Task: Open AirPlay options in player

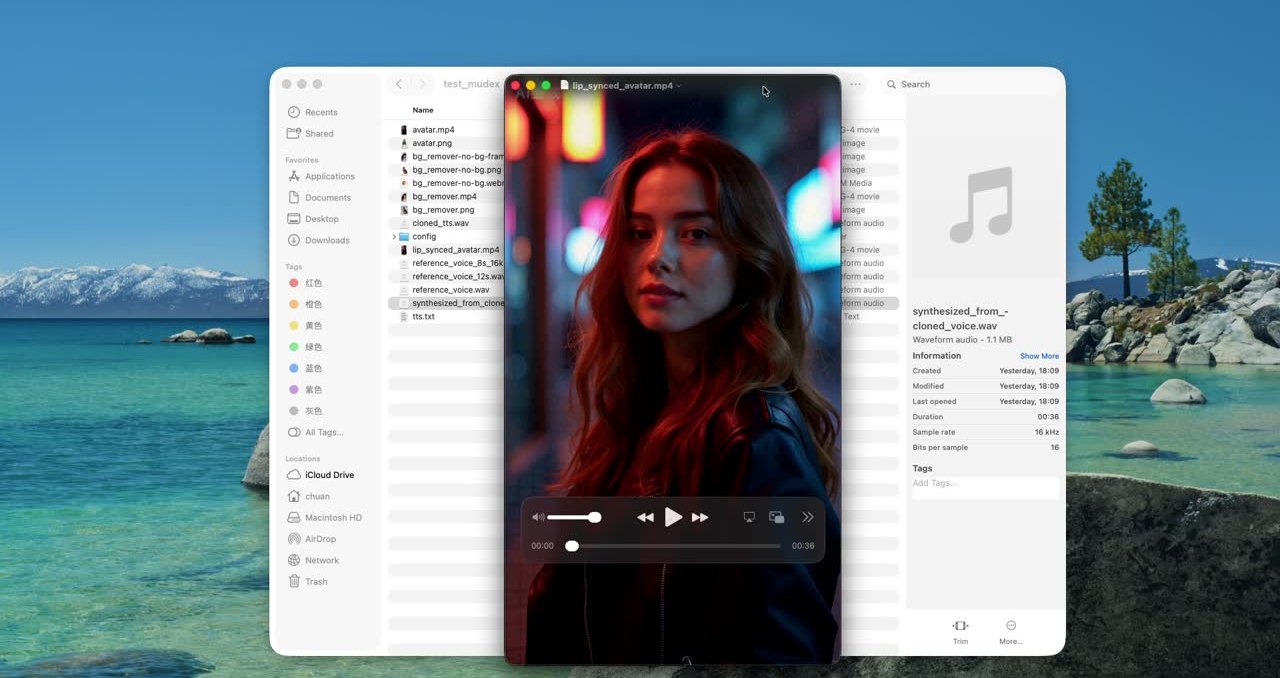Action: tap(749, 517)
